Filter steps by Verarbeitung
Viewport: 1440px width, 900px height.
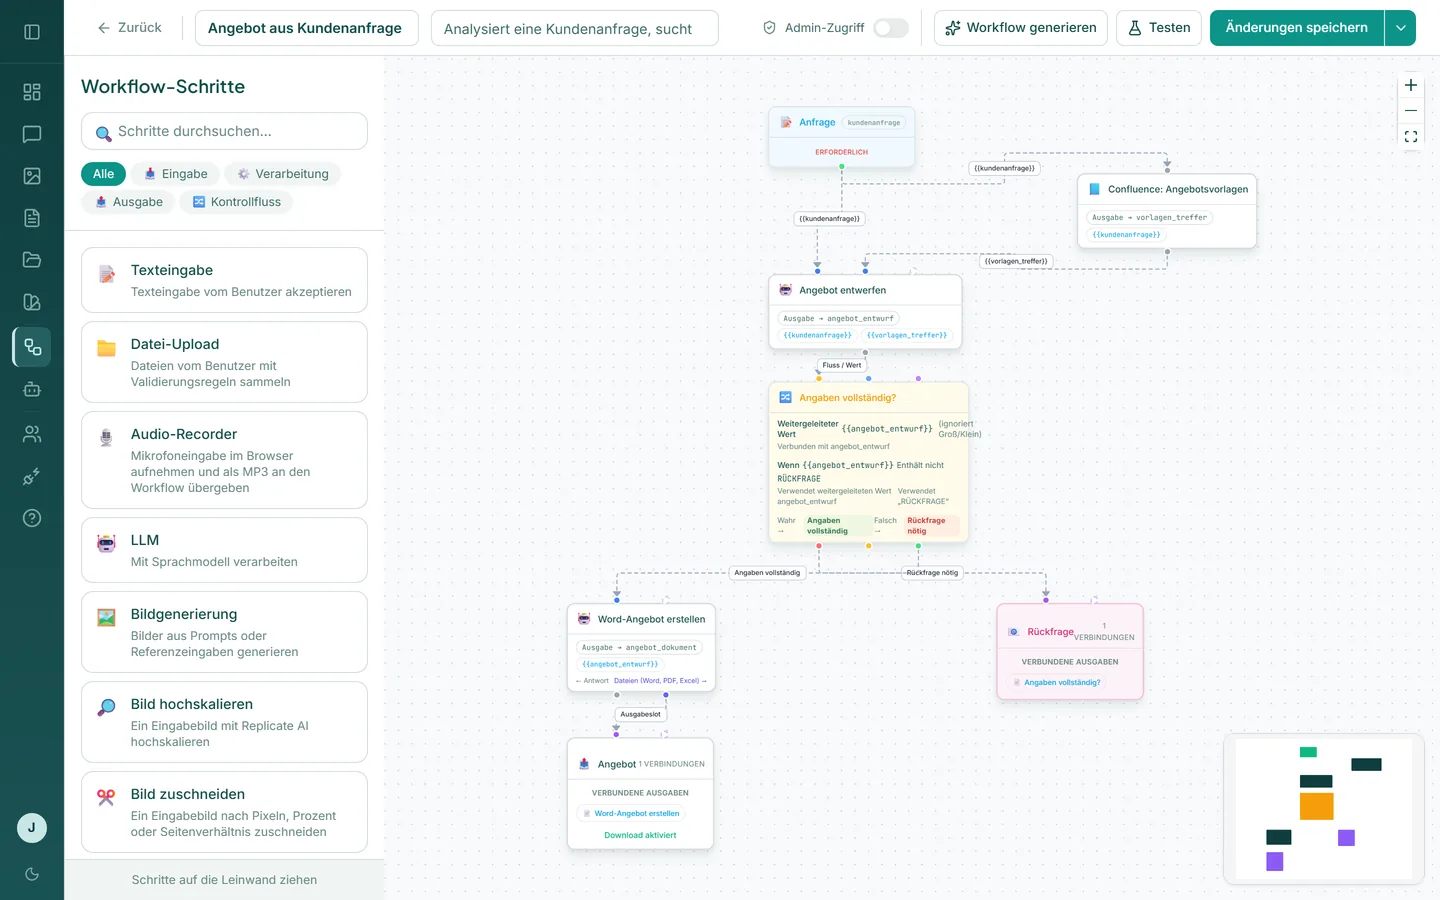pyautogui.click(x=282, y=174)
